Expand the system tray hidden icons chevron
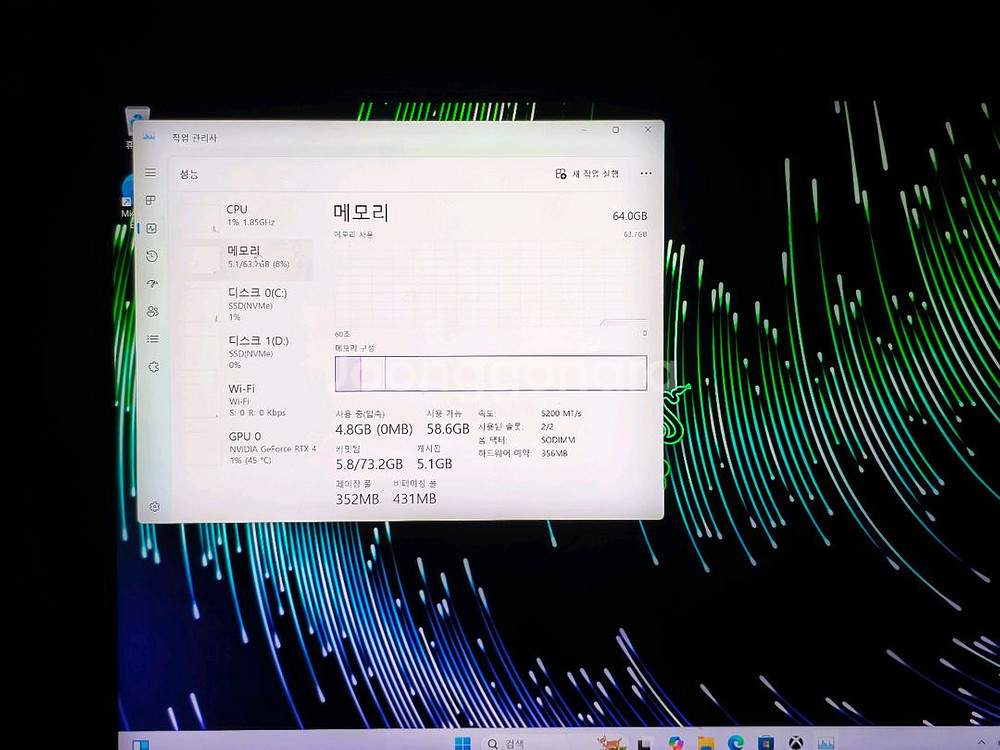Viewport: 1000px width, 750px height. (x=981, y=743)
